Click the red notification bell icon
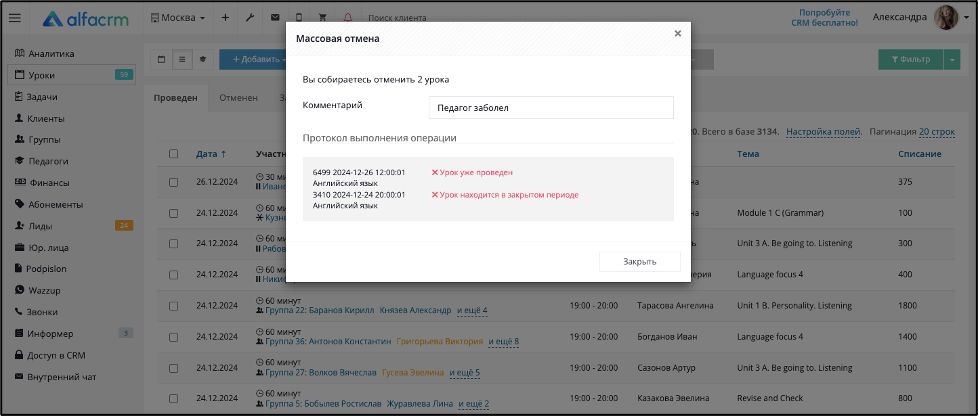The image size is (979, 416). 348,18
